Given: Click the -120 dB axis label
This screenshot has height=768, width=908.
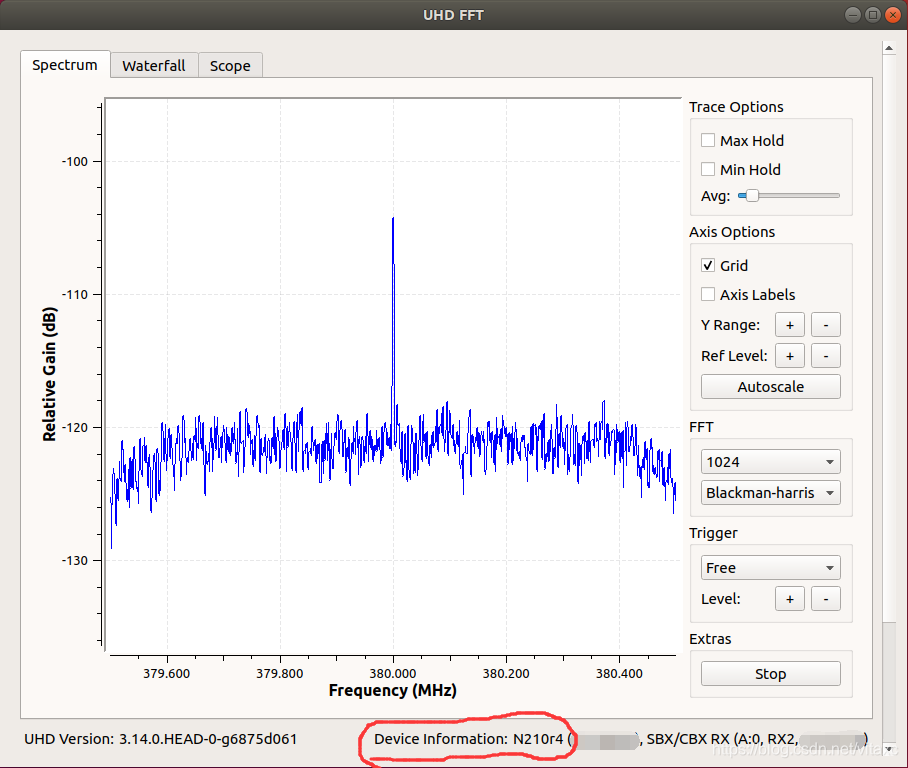Looking at the screenshot, I should (75, 427).
